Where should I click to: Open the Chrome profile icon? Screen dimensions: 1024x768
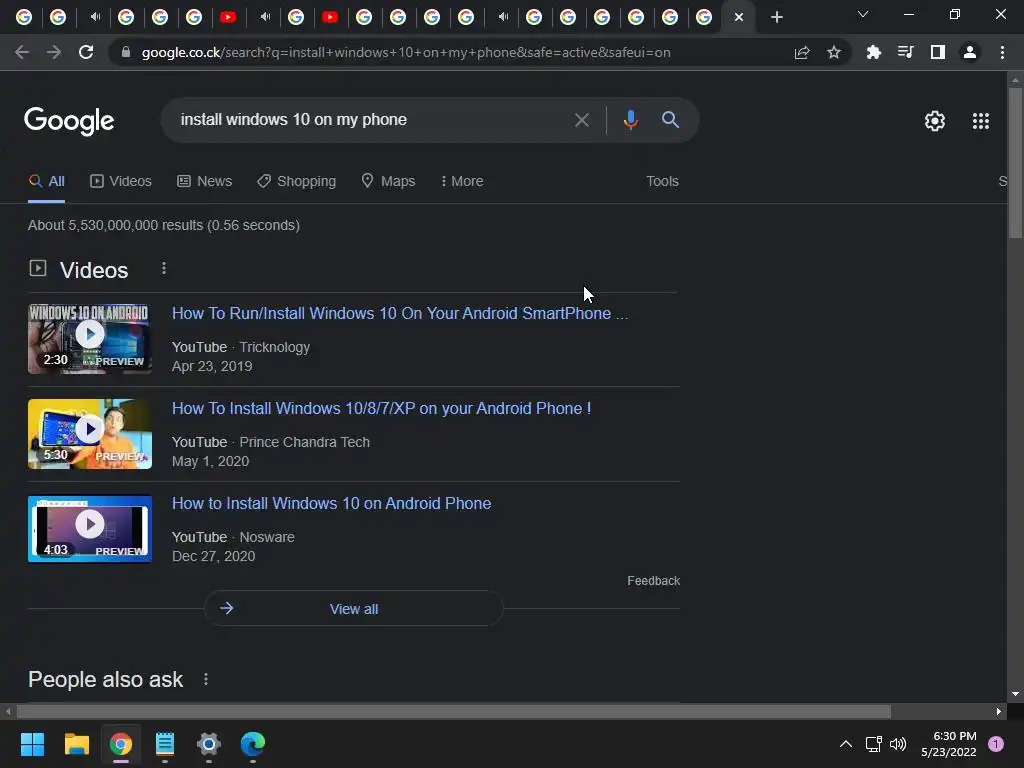point(970,52)
